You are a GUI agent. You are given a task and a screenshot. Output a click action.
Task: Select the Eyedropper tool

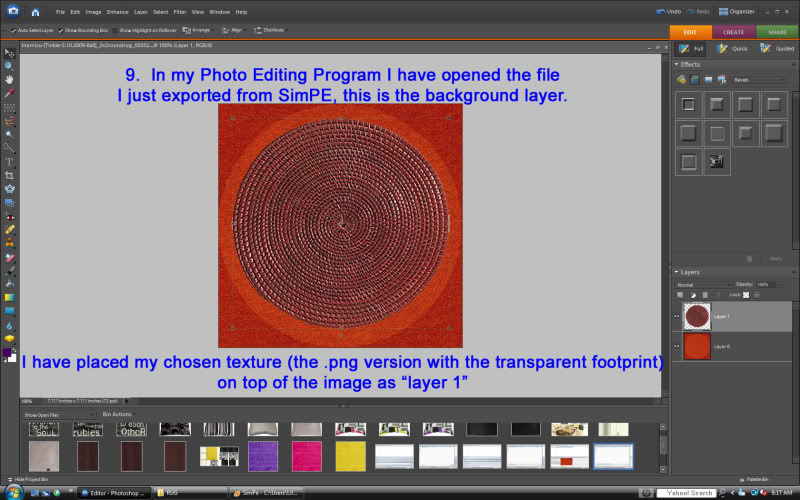click(x=9, y=93)
